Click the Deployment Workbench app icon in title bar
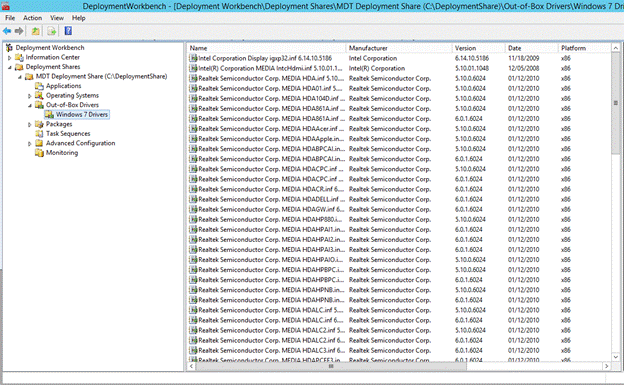 click(6, 6)
